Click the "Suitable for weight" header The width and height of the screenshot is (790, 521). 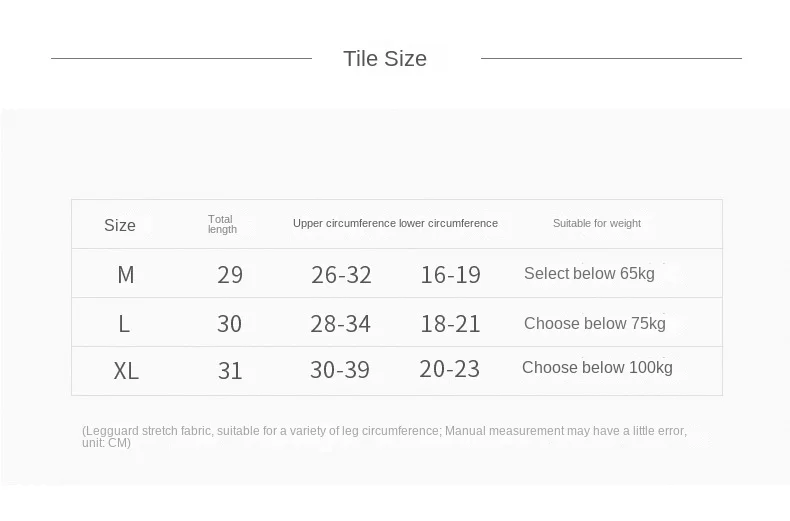597,223
